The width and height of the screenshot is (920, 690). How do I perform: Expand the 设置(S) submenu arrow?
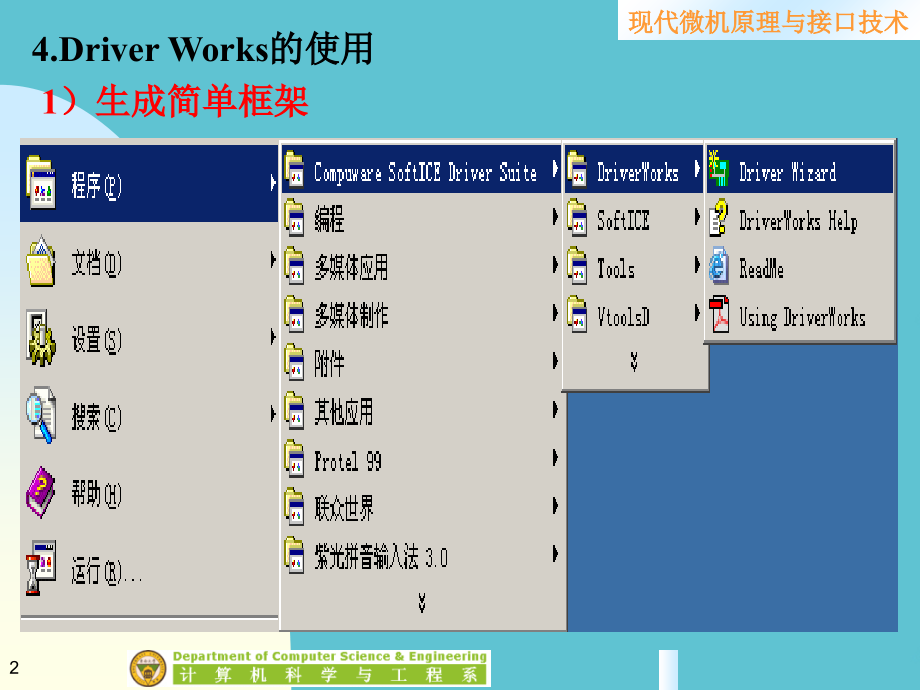point(273,337)
